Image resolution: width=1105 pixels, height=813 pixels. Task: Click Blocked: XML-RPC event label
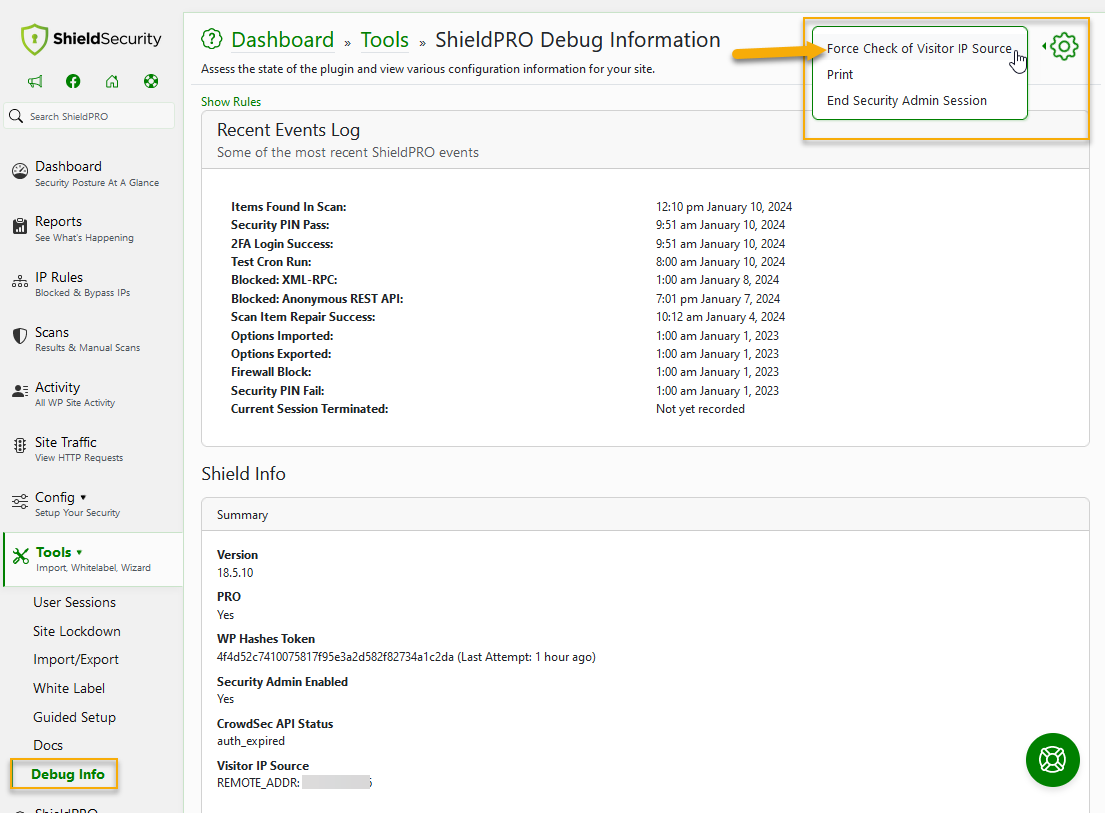[x=284, y=280]
